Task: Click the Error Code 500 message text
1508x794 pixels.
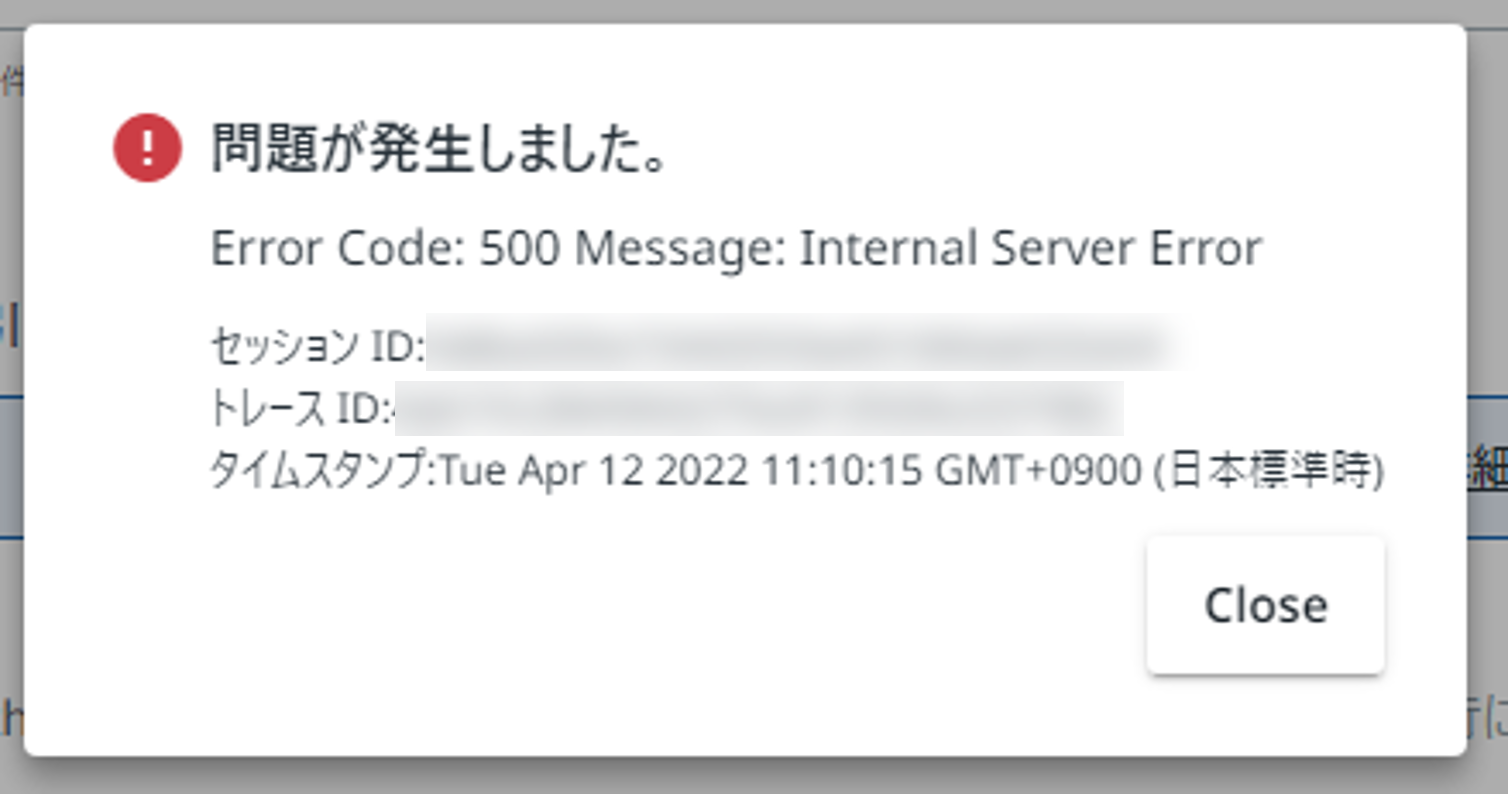Action: [x=735, y=247]
